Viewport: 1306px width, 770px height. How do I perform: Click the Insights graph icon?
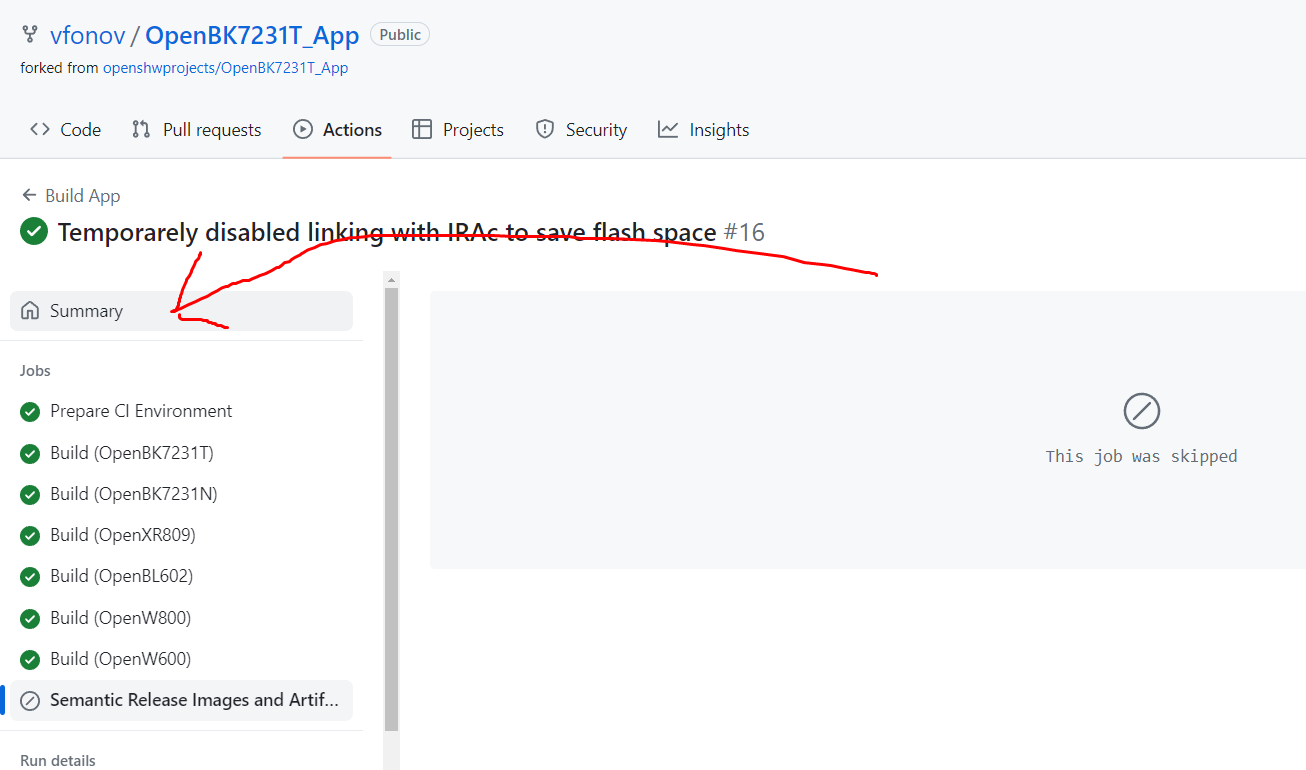(x=668, y=130)
